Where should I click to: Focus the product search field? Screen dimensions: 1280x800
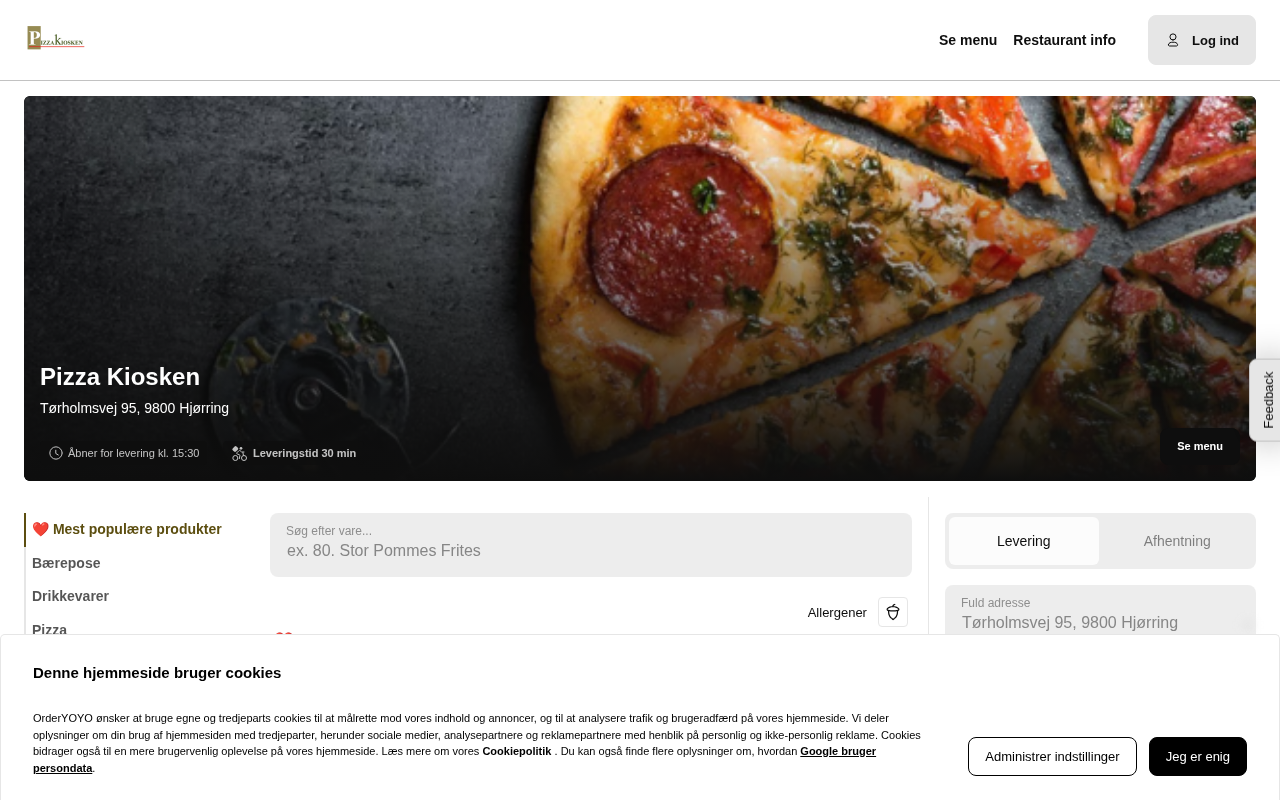591,545
